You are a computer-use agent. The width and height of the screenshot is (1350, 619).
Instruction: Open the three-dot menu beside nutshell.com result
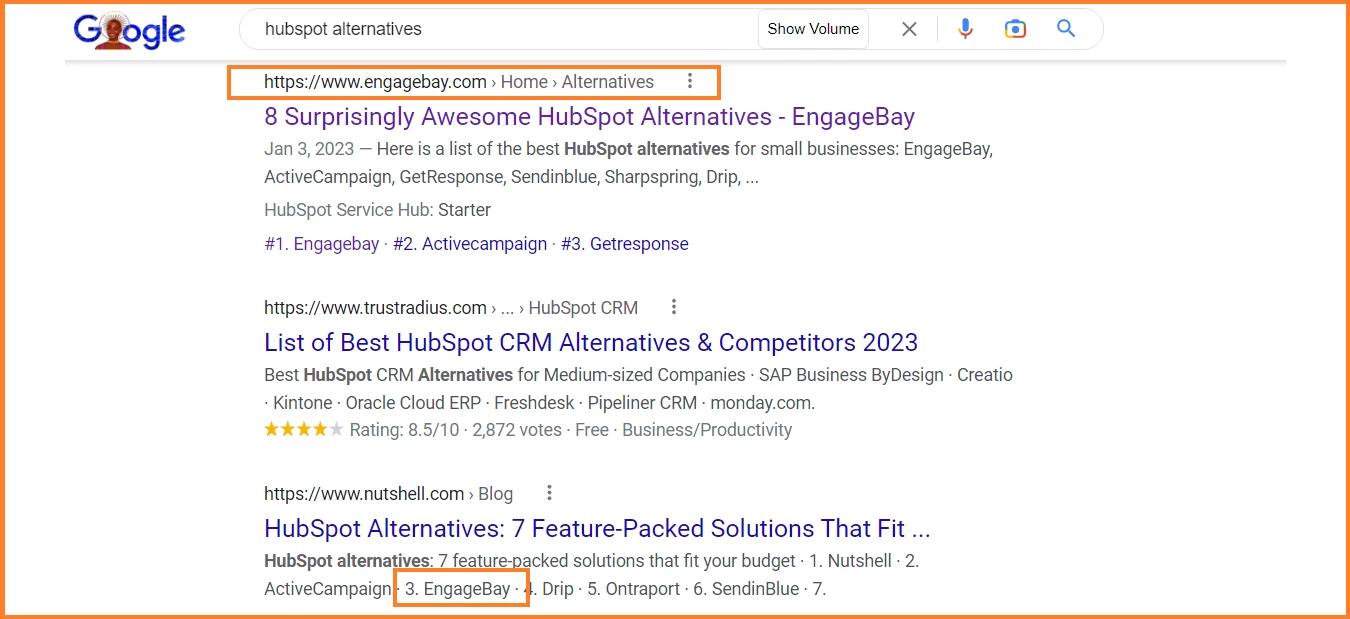tap(549, 493)
